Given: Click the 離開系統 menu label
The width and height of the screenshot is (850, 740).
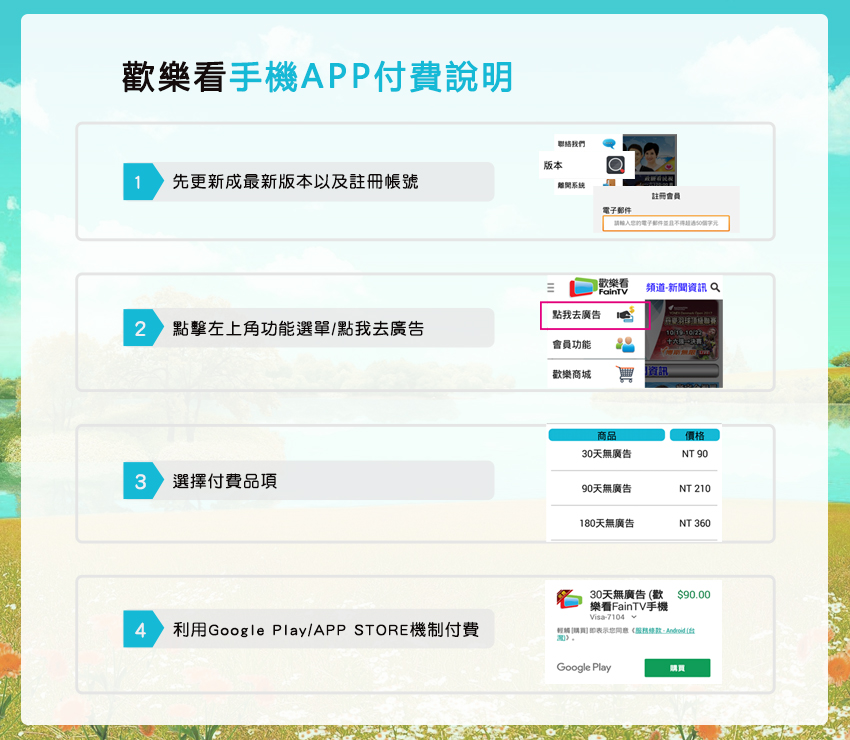Looking at the screenshot, I should pyautogui.click(x=571, y=185).
